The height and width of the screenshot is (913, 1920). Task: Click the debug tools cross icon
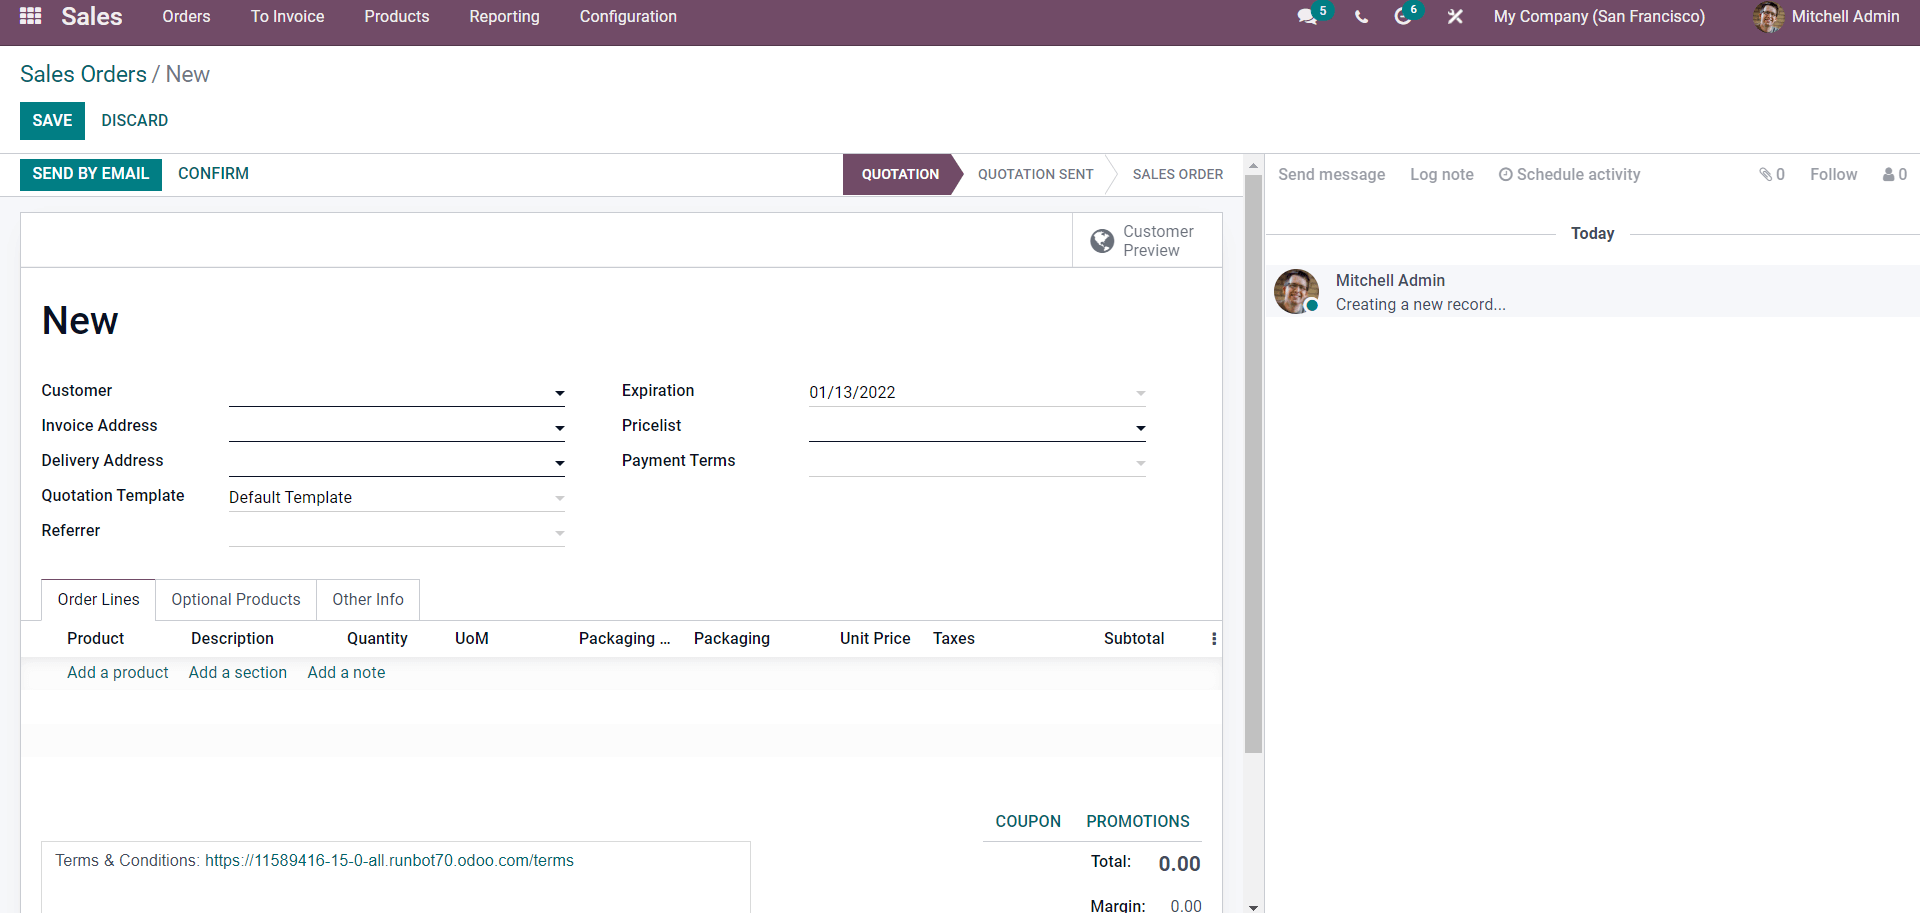tap(1455, 17)
